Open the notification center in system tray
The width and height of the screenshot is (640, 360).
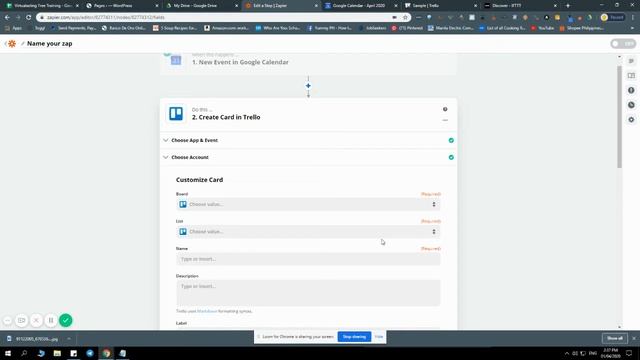629,353
